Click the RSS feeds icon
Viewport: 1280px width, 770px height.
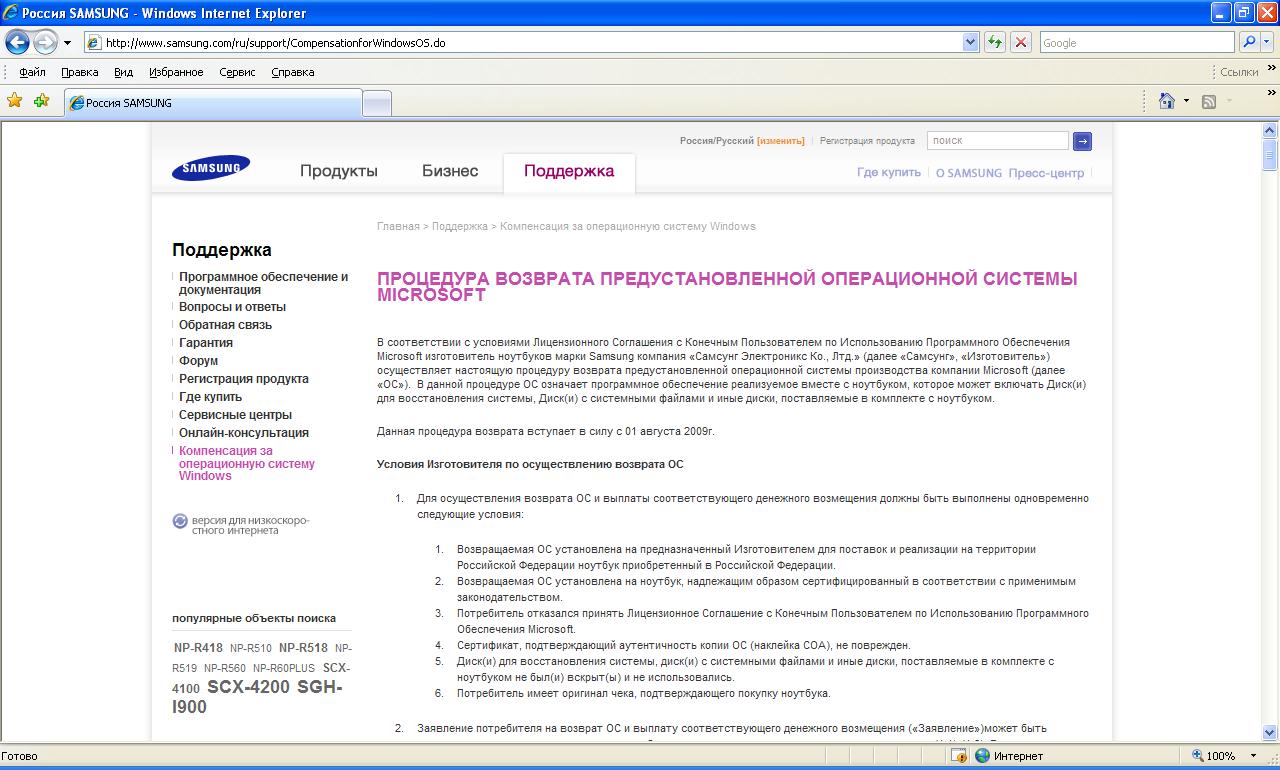point(1209,101)
